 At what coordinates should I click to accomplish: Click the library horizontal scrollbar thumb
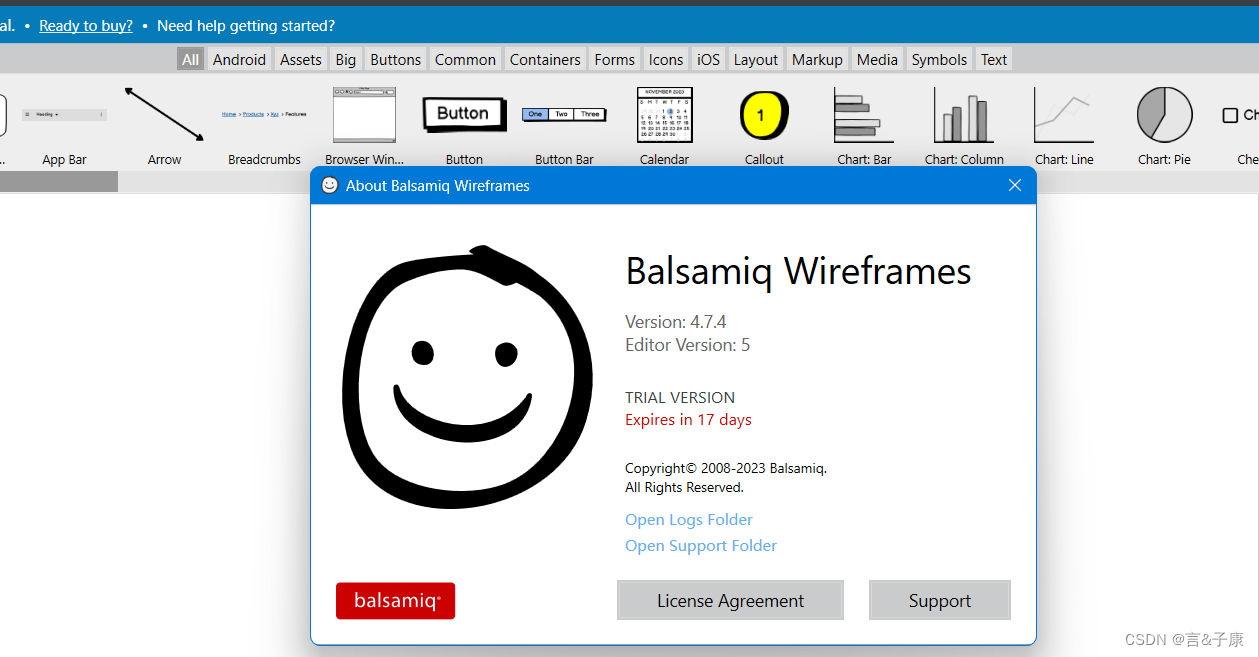click(59, 182)
